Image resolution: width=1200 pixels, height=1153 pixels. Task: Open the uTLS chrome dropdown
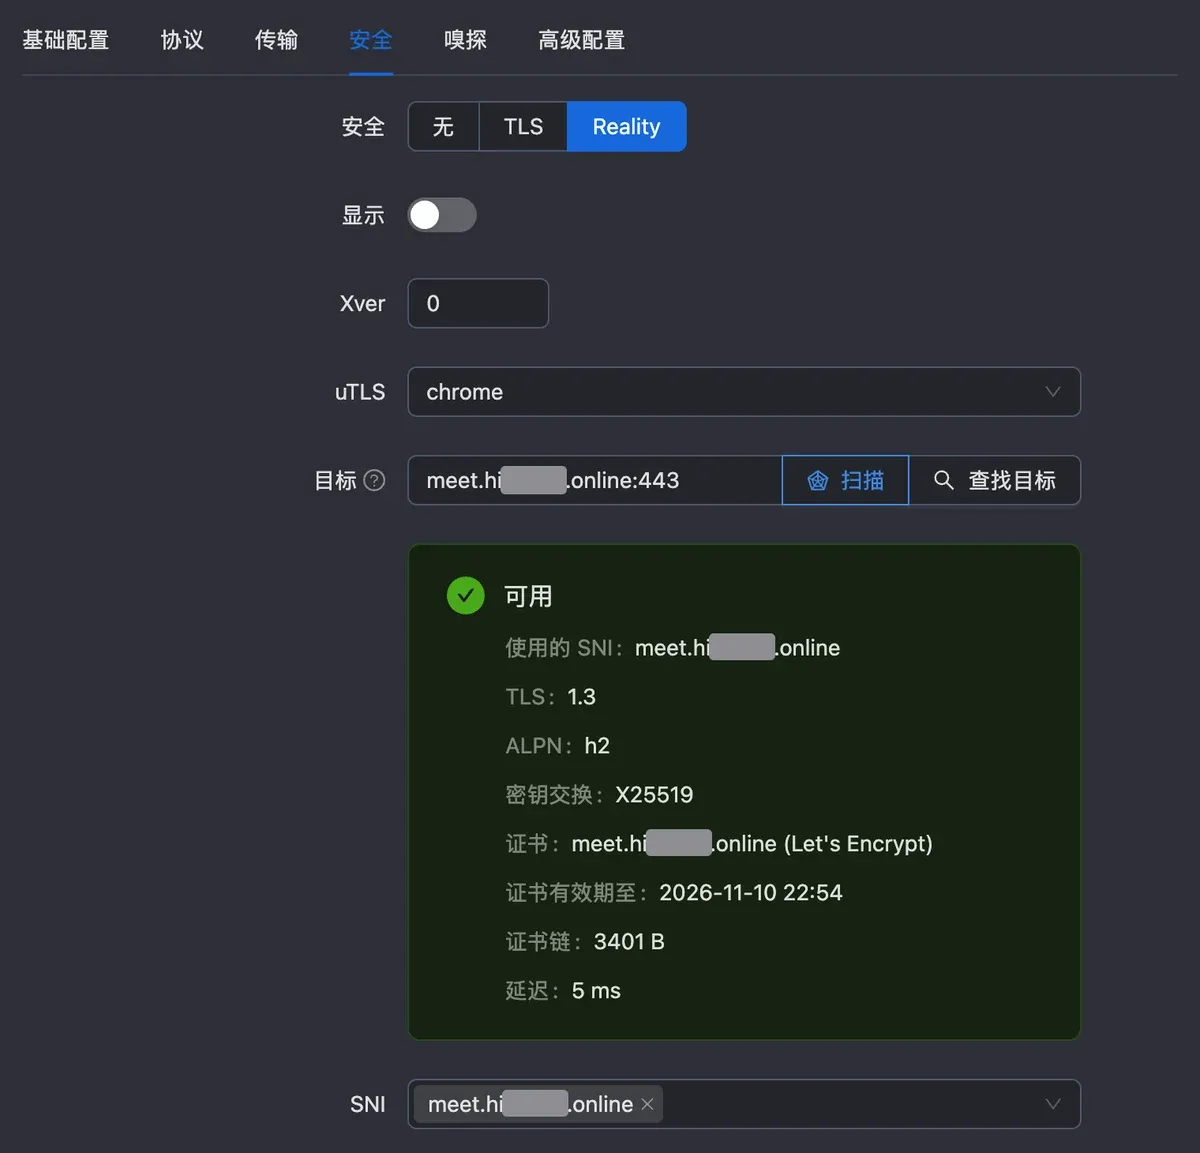[744, 392]
